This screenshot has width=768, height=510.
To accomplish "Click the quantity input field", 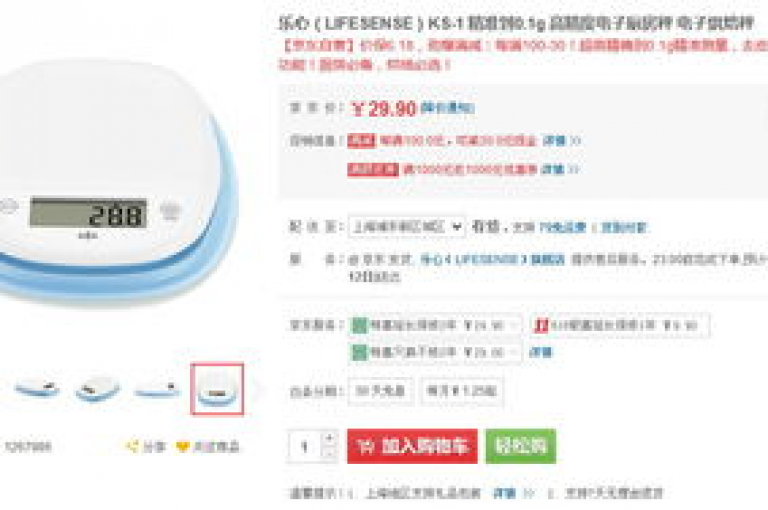I will tap(305, 446).
